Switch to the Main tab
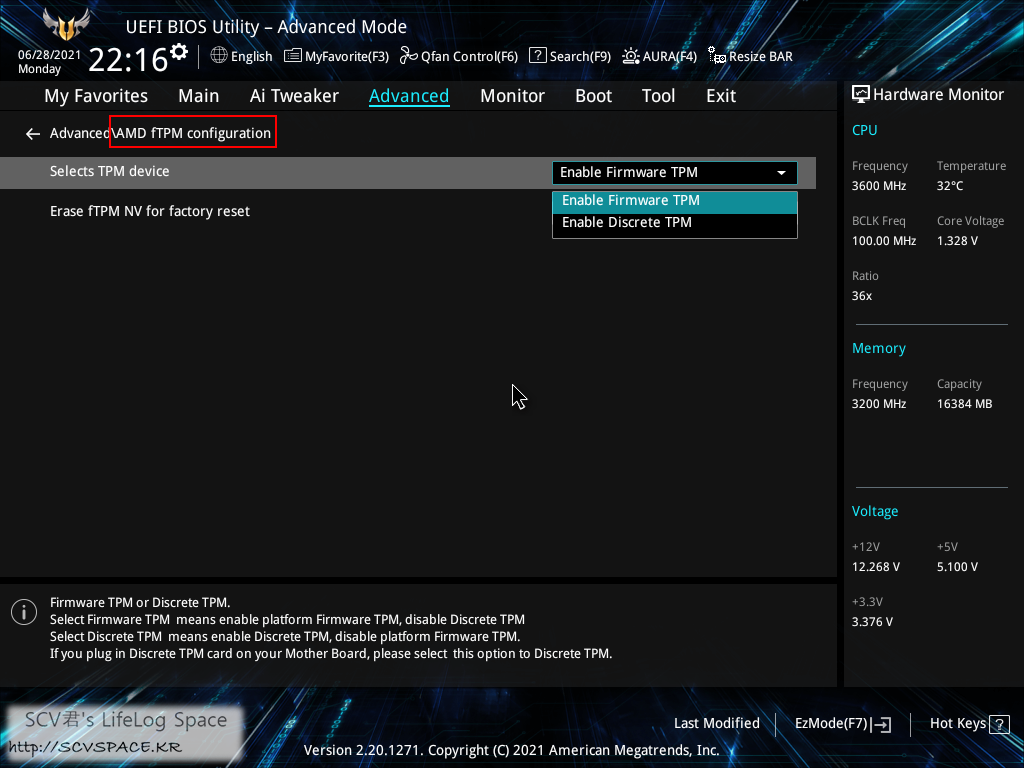Viewport: 1024px width, 768px height. (199, 96)
